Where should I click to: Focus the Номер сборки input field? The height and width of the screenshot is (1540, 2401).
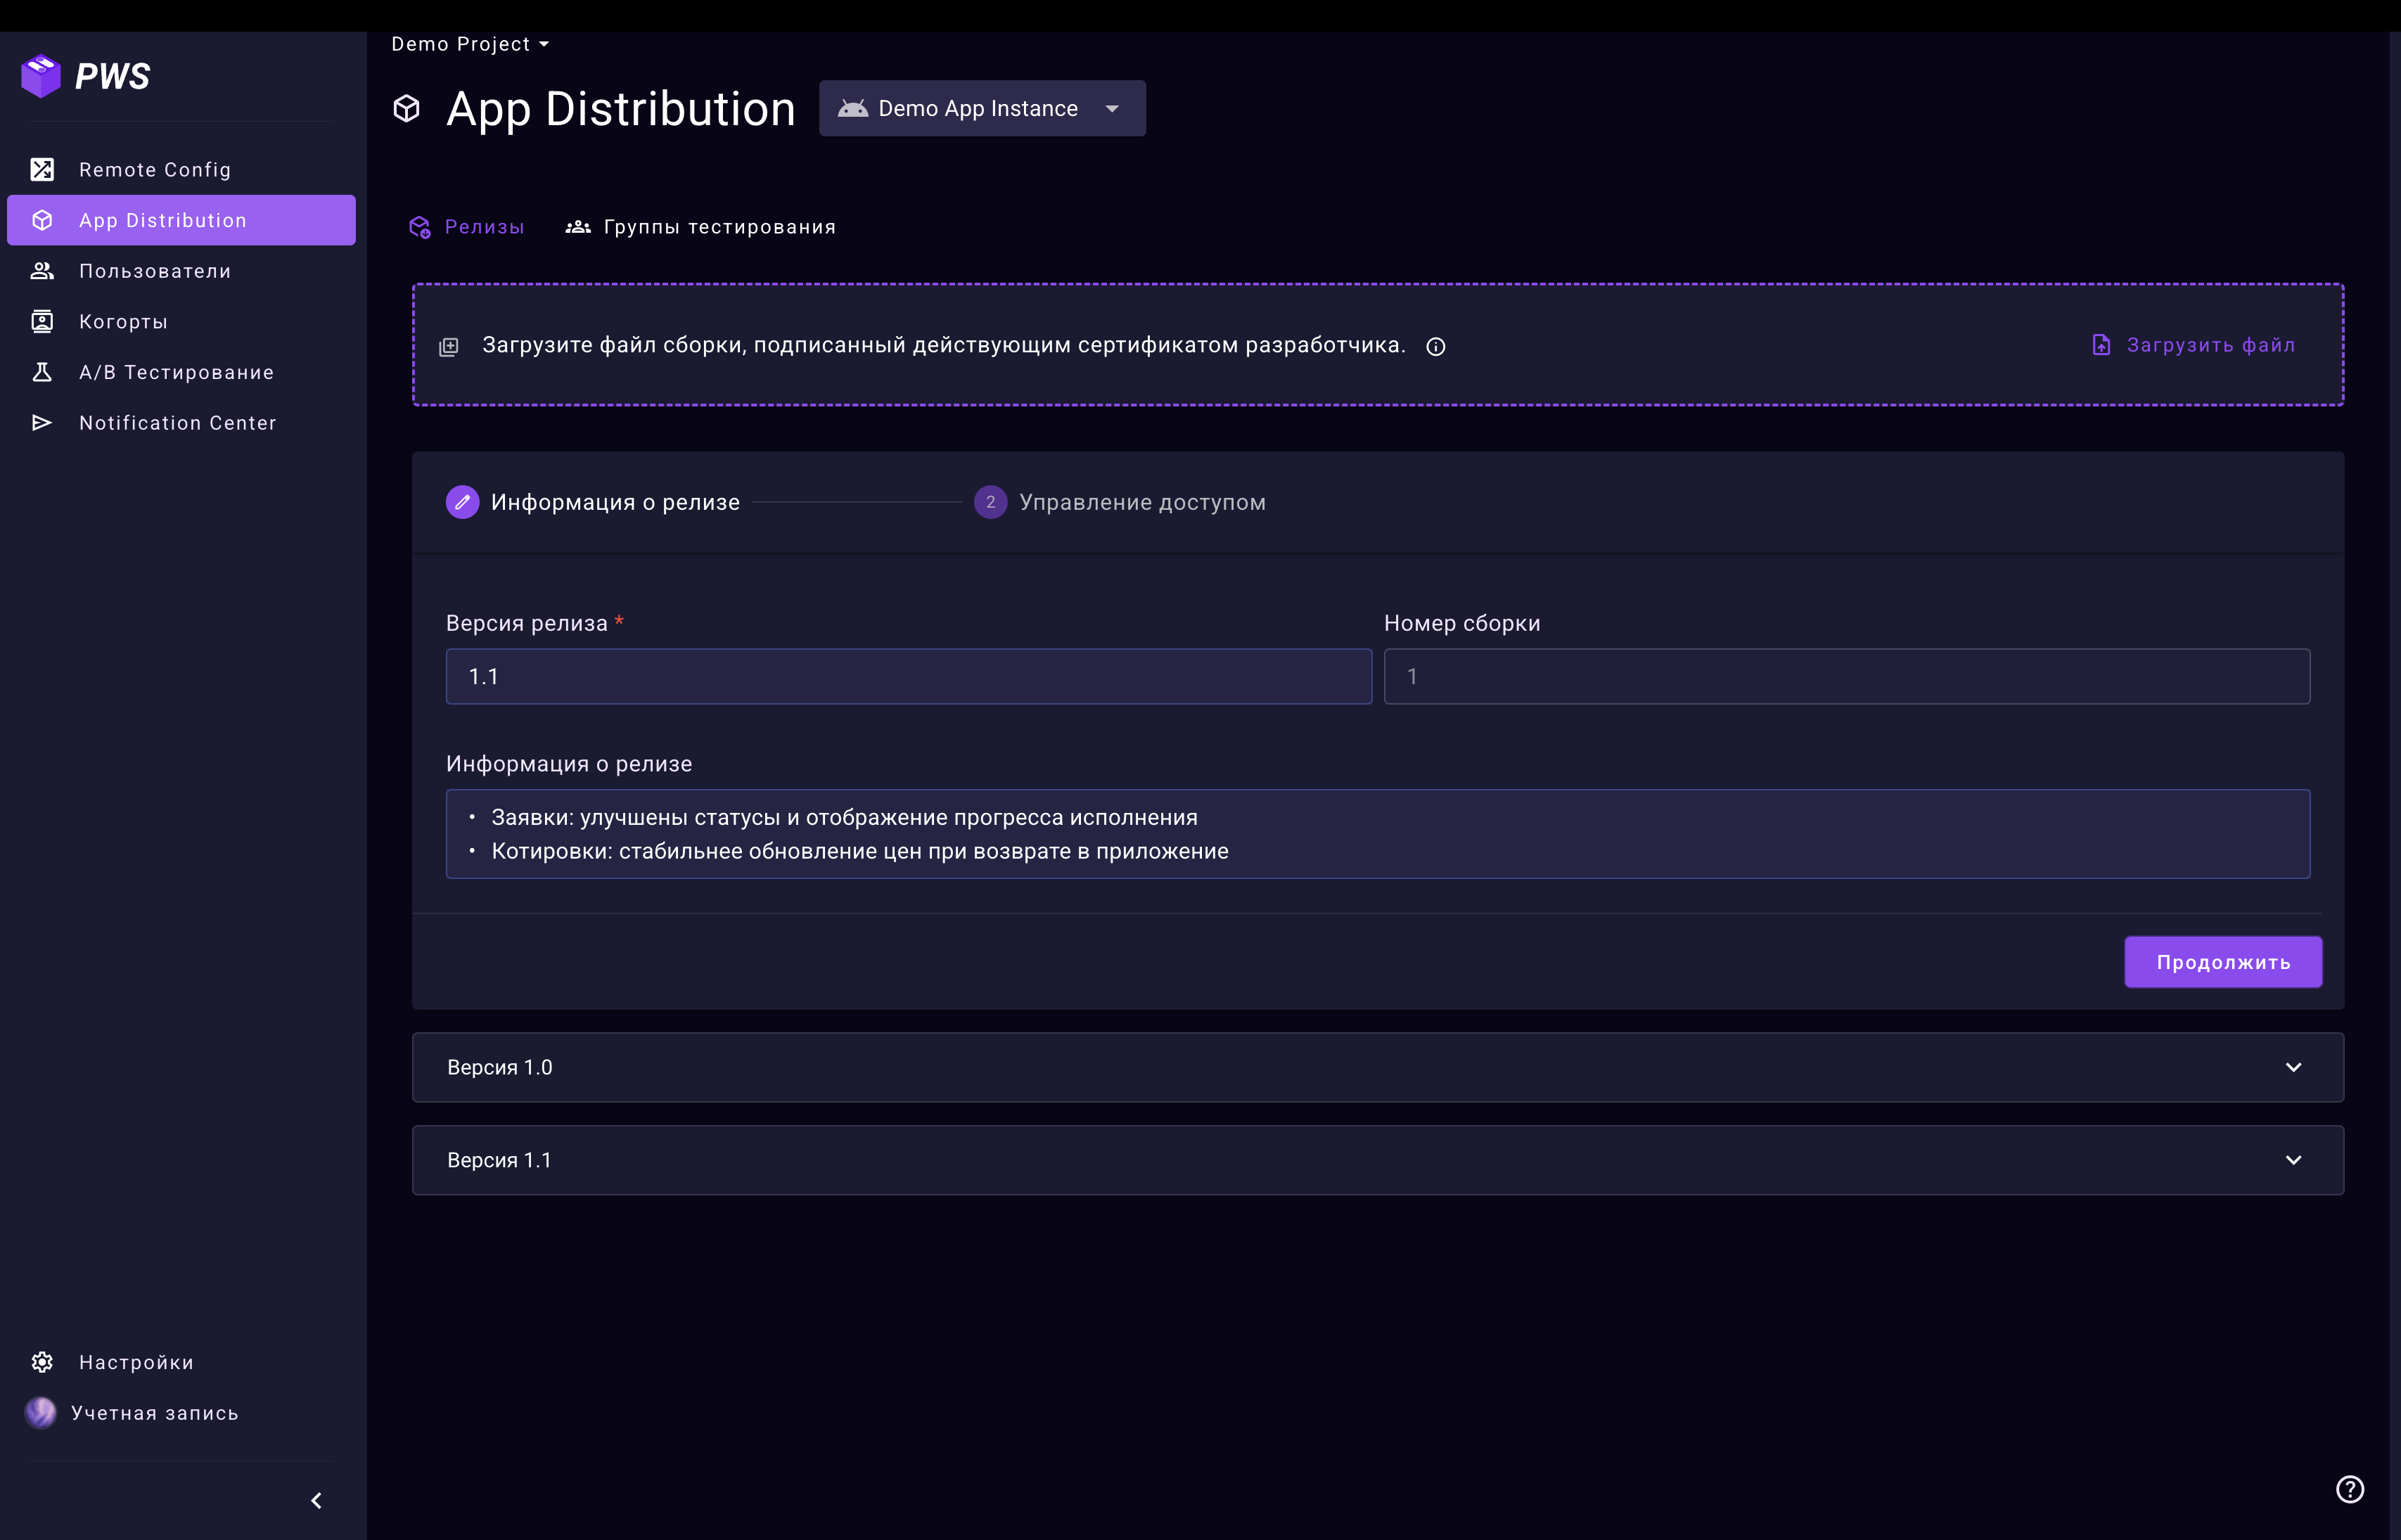[x=1846, y=677]
